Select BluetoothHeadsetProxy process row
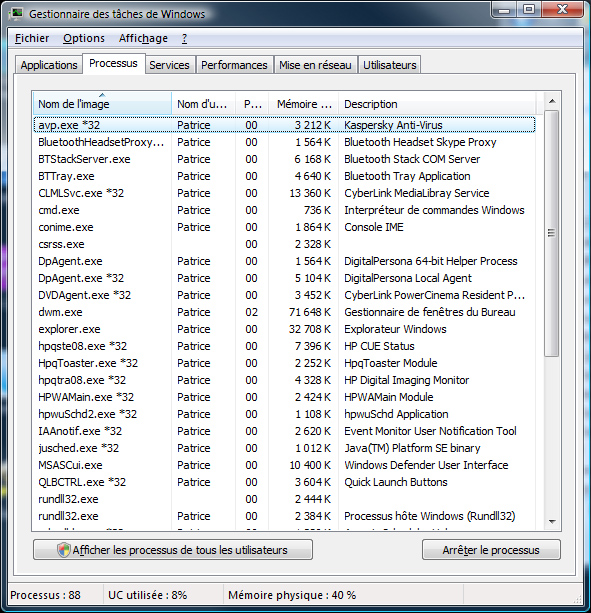Viewport: 591px width, 613px height. click(284, 142)
